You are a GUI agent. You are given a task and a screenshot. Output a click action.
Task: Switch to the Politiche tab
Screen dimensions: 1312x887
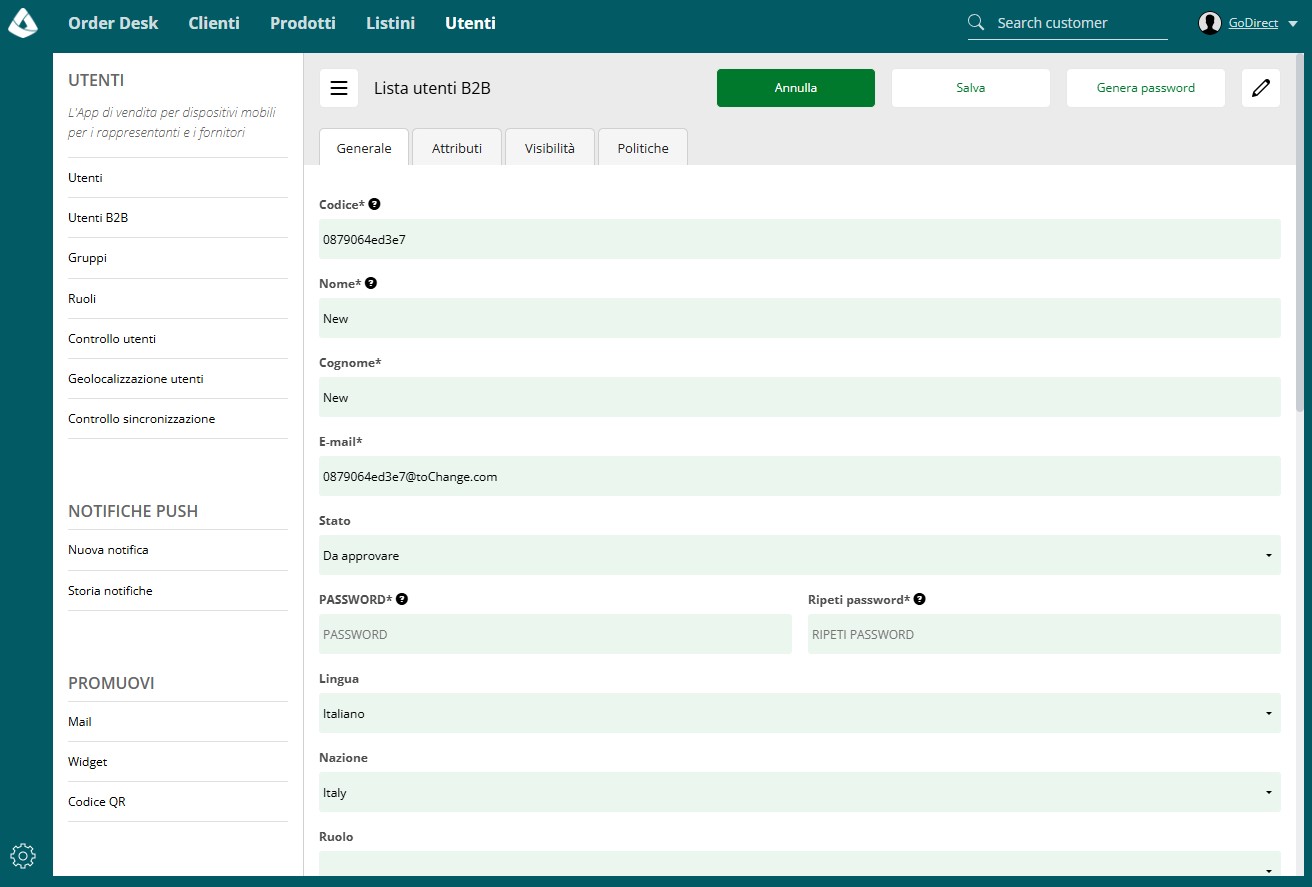(x=643, y=147)
